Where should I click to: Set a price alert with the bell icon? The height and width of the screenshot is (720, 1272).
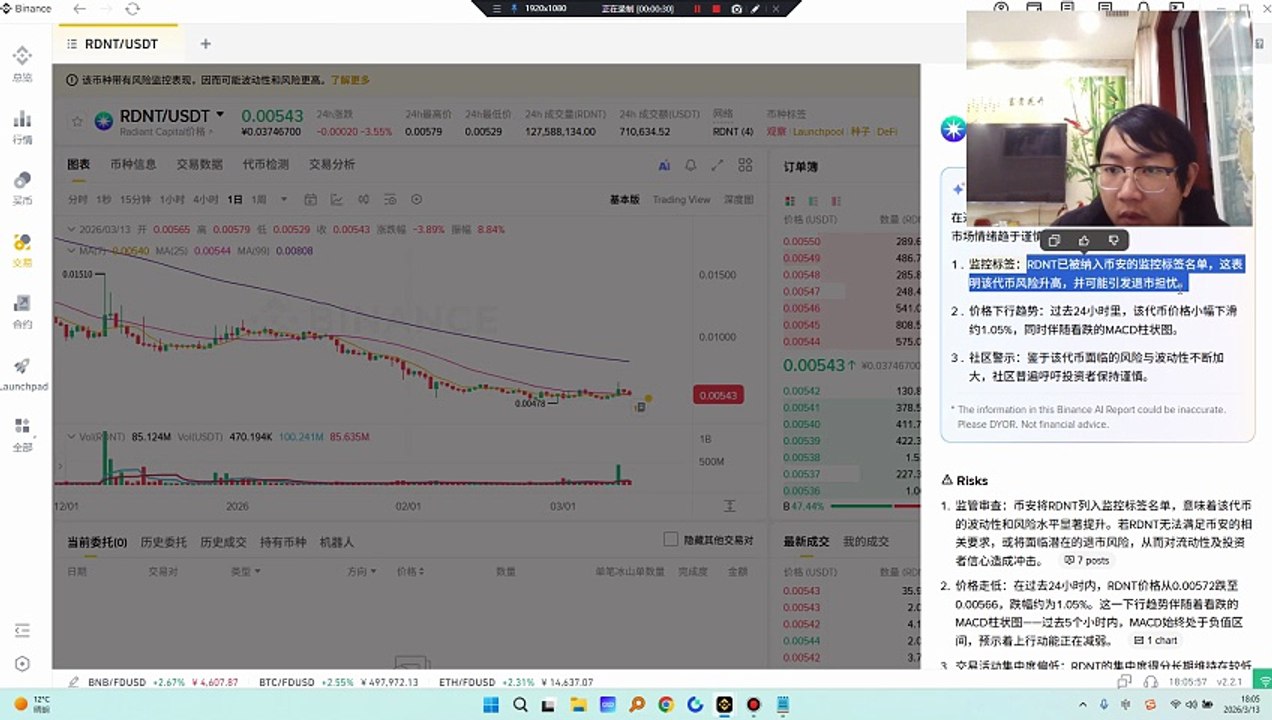(690, 165)
